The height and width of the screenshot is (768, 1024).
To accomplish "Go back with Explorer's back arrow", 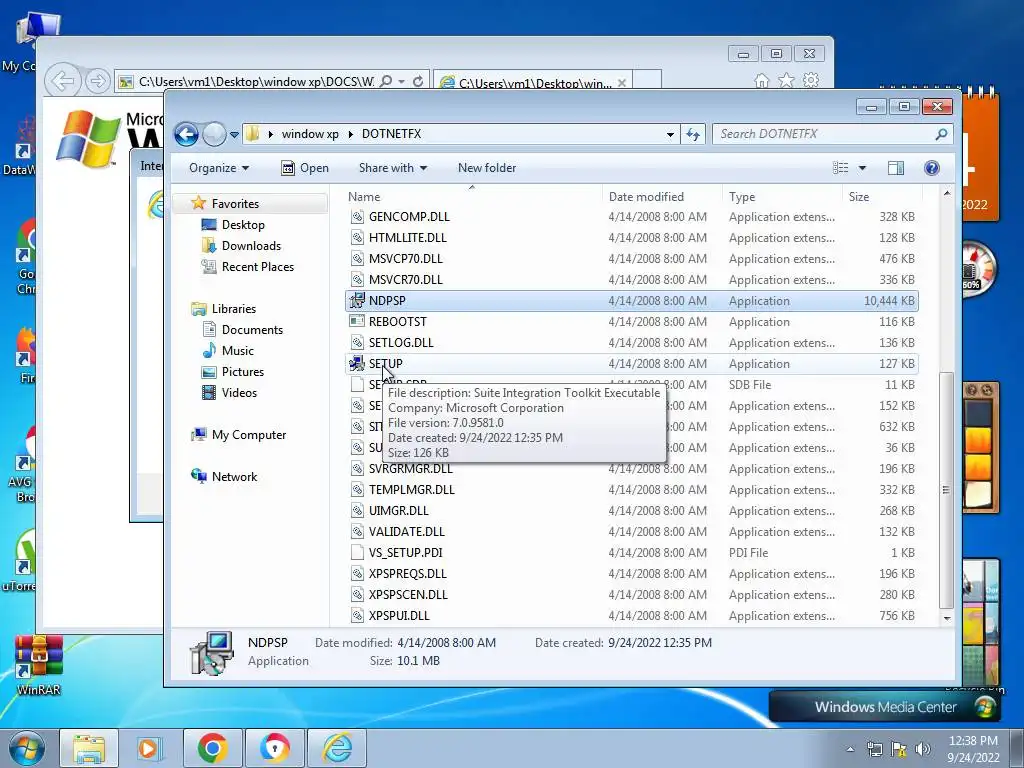I will [186, 135].
